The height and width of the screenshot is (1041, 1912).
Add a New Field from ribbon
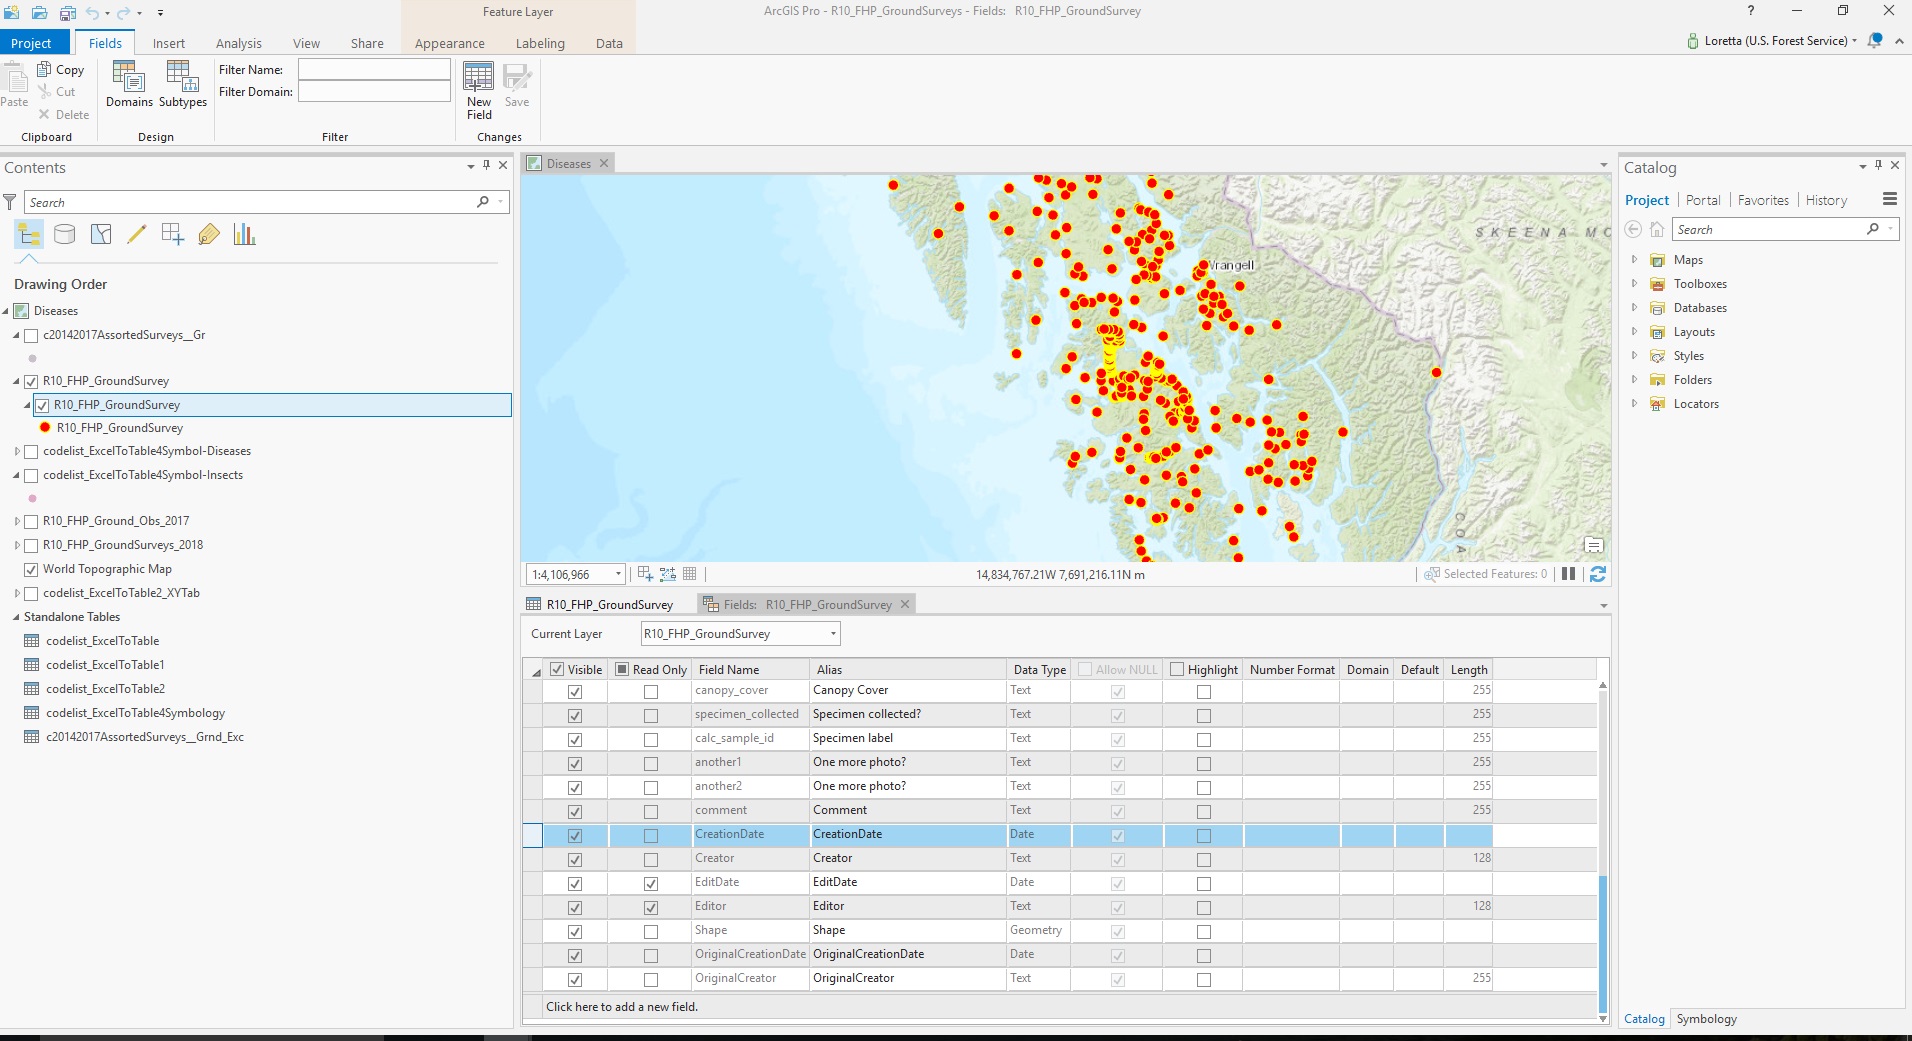point(479,91)
